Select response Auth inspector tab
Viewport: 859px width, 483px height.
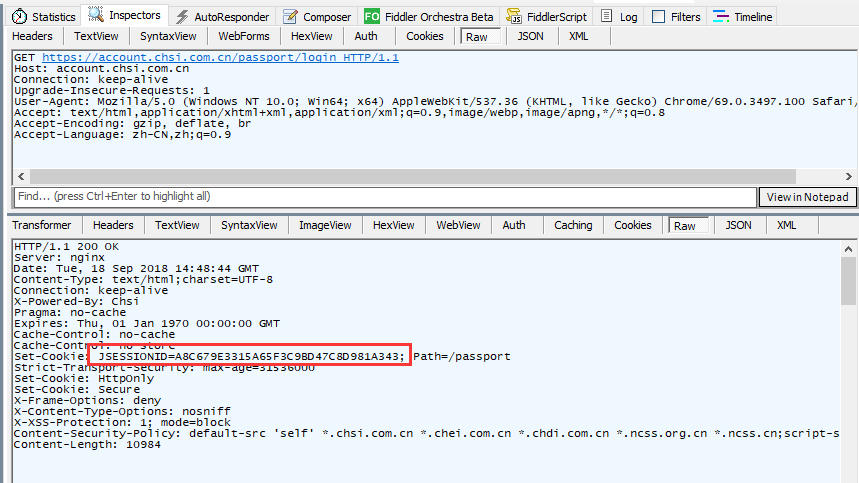click(x=514, y=225)
